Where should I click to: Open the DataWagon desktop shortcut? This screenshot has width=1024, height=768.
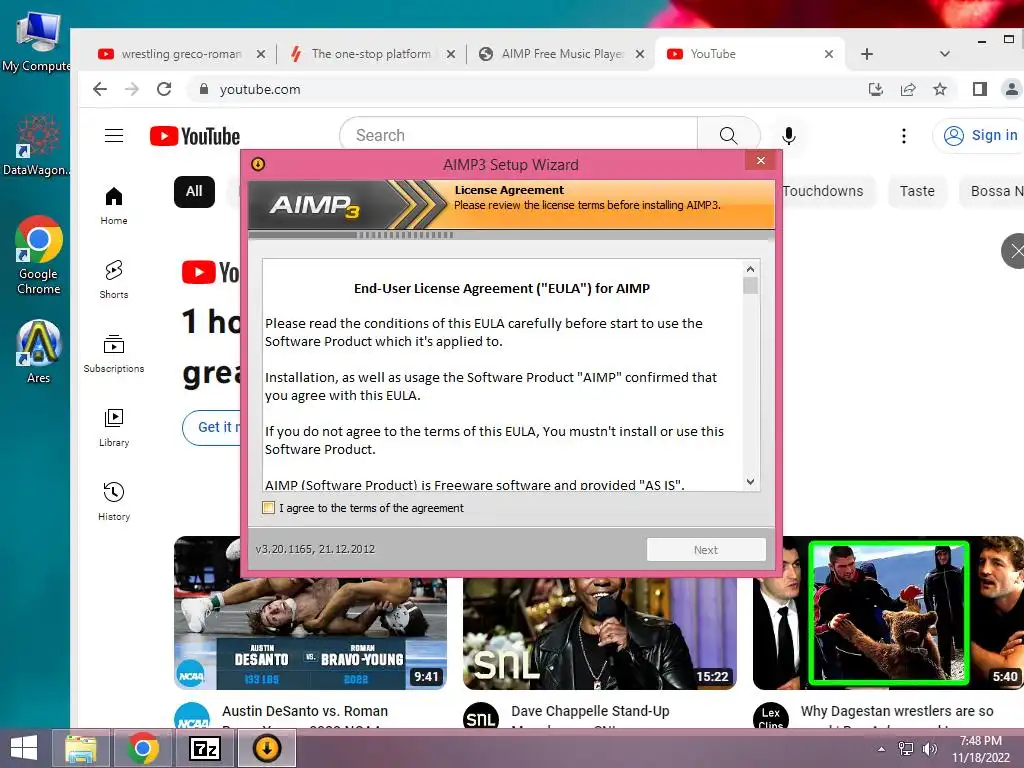(x=37, y=145)
